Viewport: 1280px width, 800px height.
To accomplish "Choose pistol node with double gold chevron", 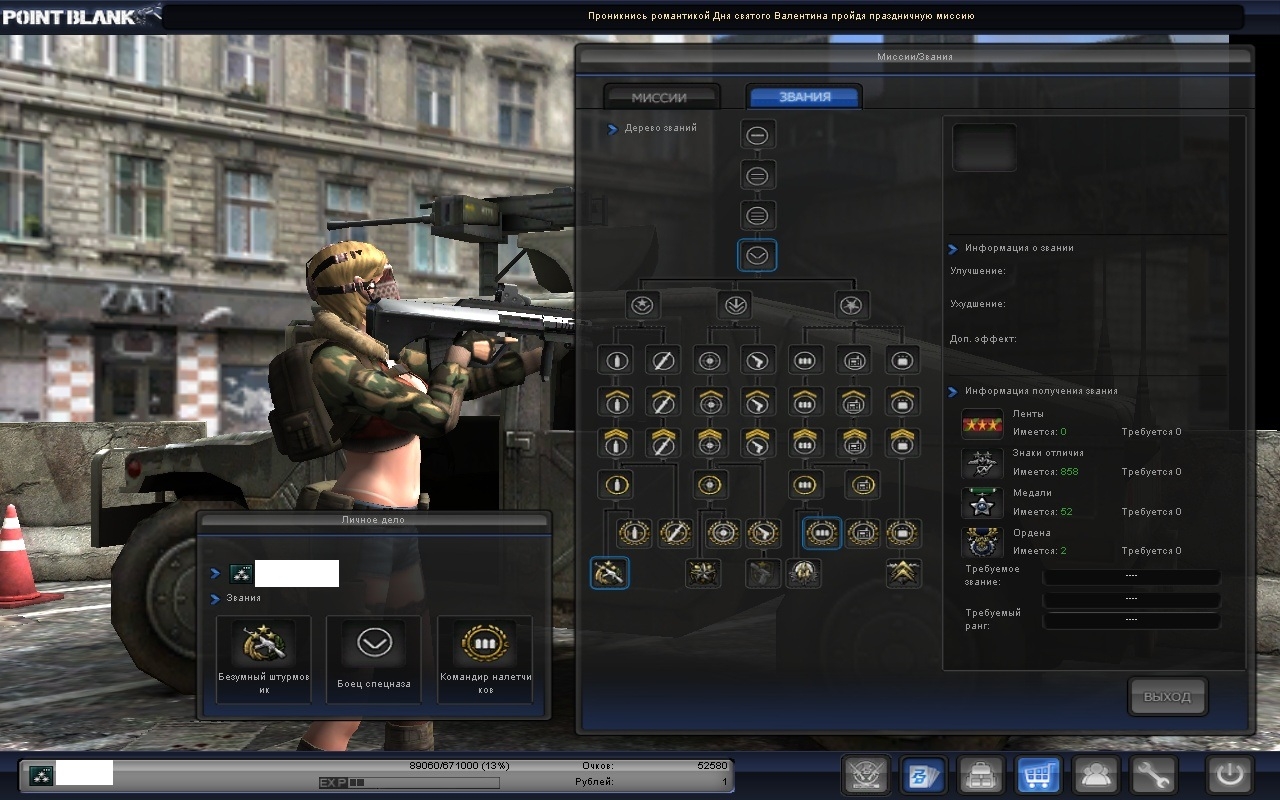I will 758,442.
